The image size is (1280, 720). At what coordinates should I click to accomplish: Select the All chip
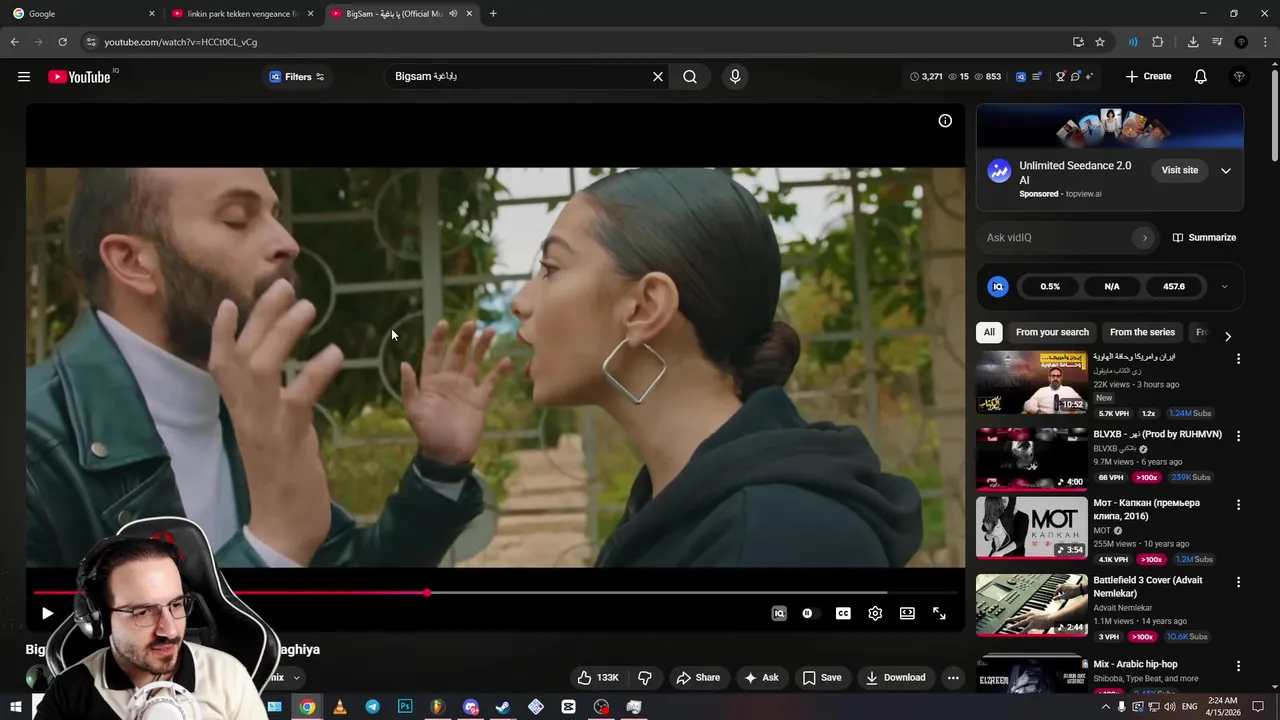coord(989,332)
